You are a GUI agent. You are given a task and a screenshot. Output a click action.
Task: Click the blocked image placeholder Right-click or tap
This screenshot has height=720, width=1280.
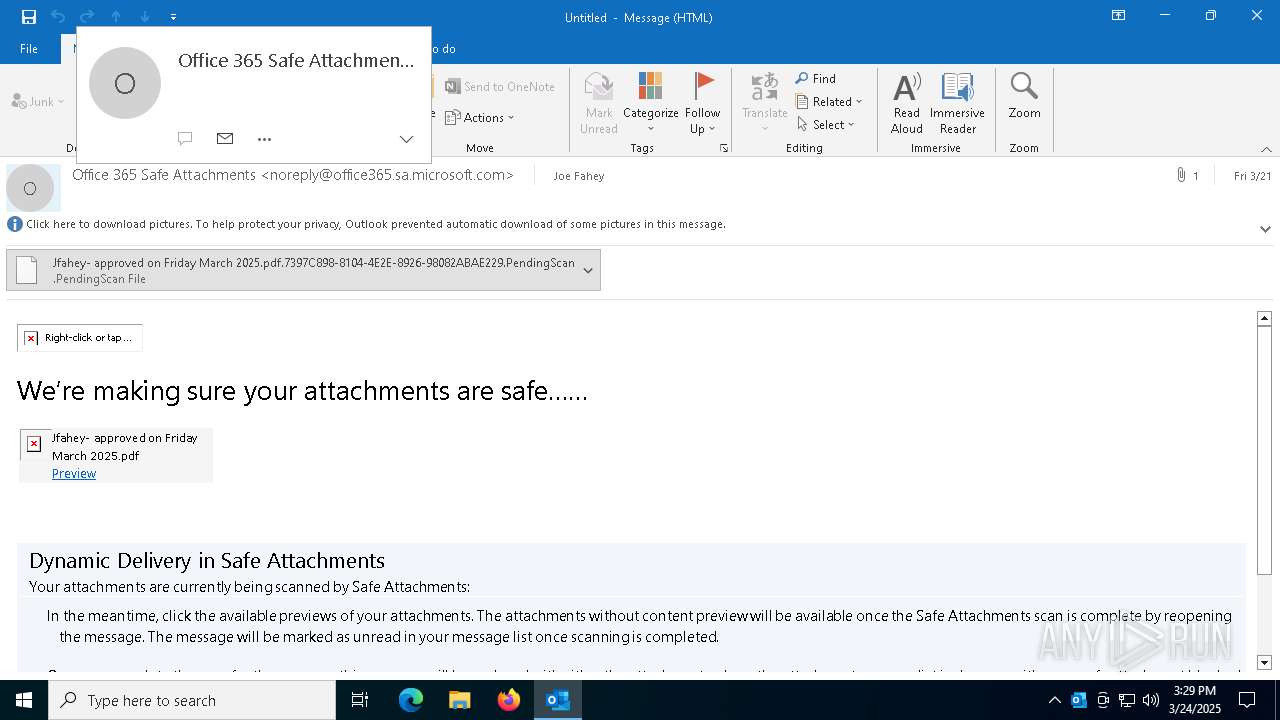click(x=80, y=338)
